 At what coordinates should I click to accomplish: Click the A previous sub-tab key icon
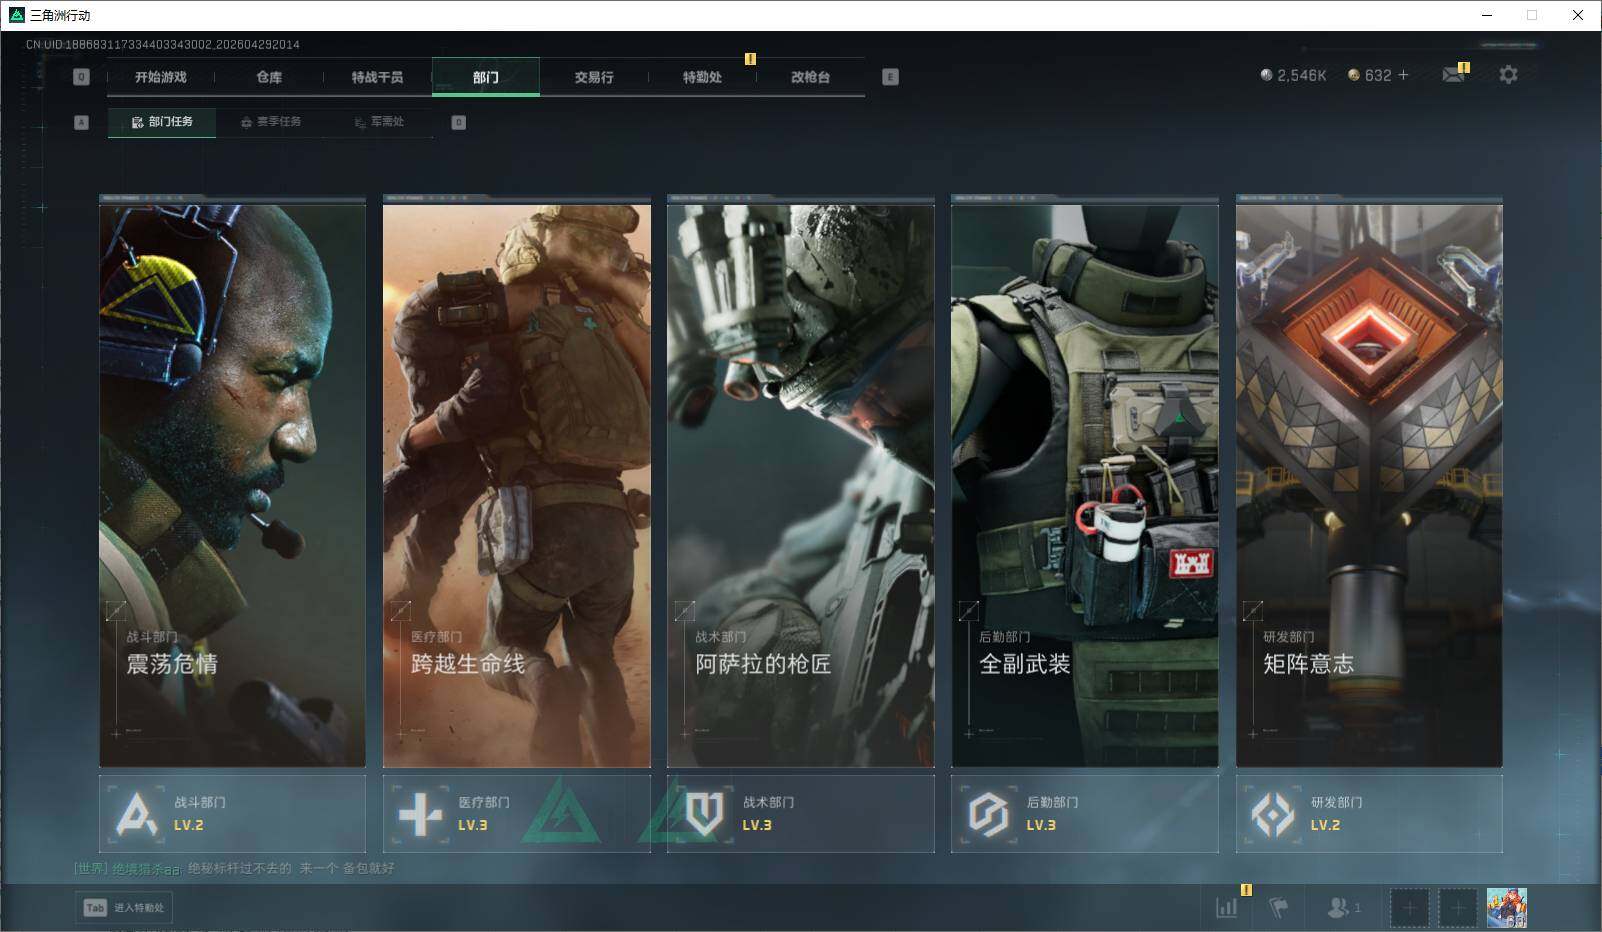click(82, 122)
